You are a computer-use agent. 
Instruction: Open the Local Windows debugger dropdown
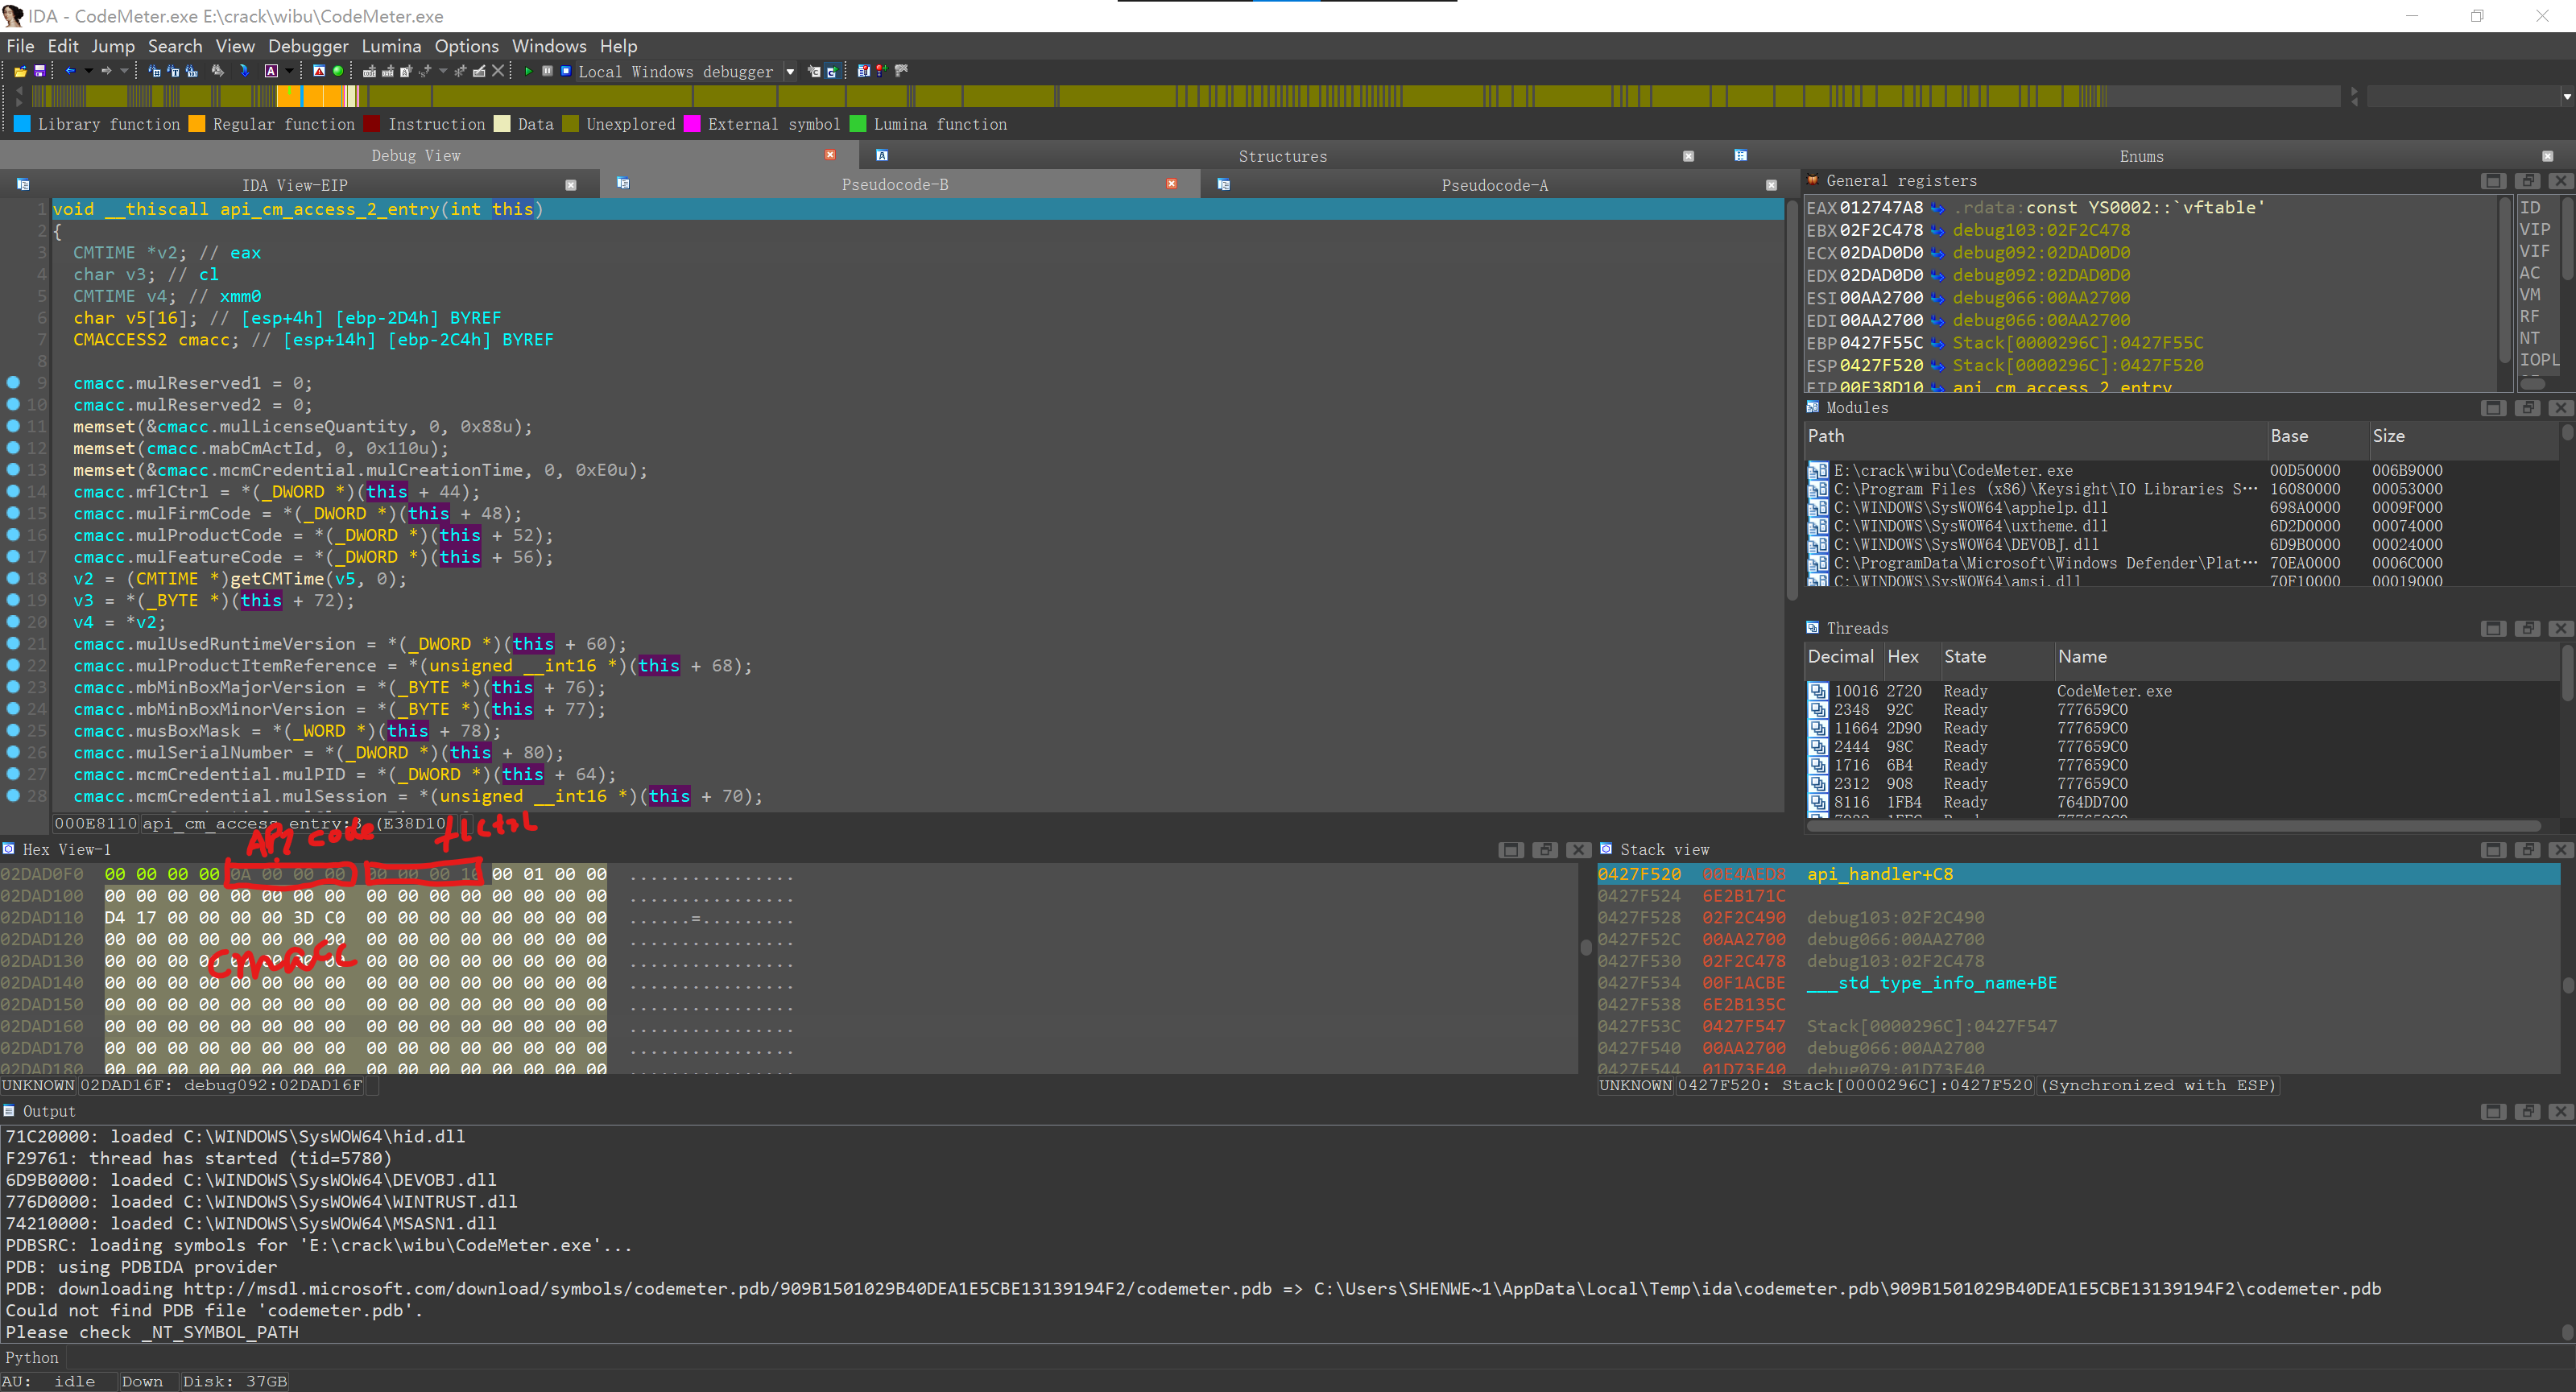[x=790, y=72]
